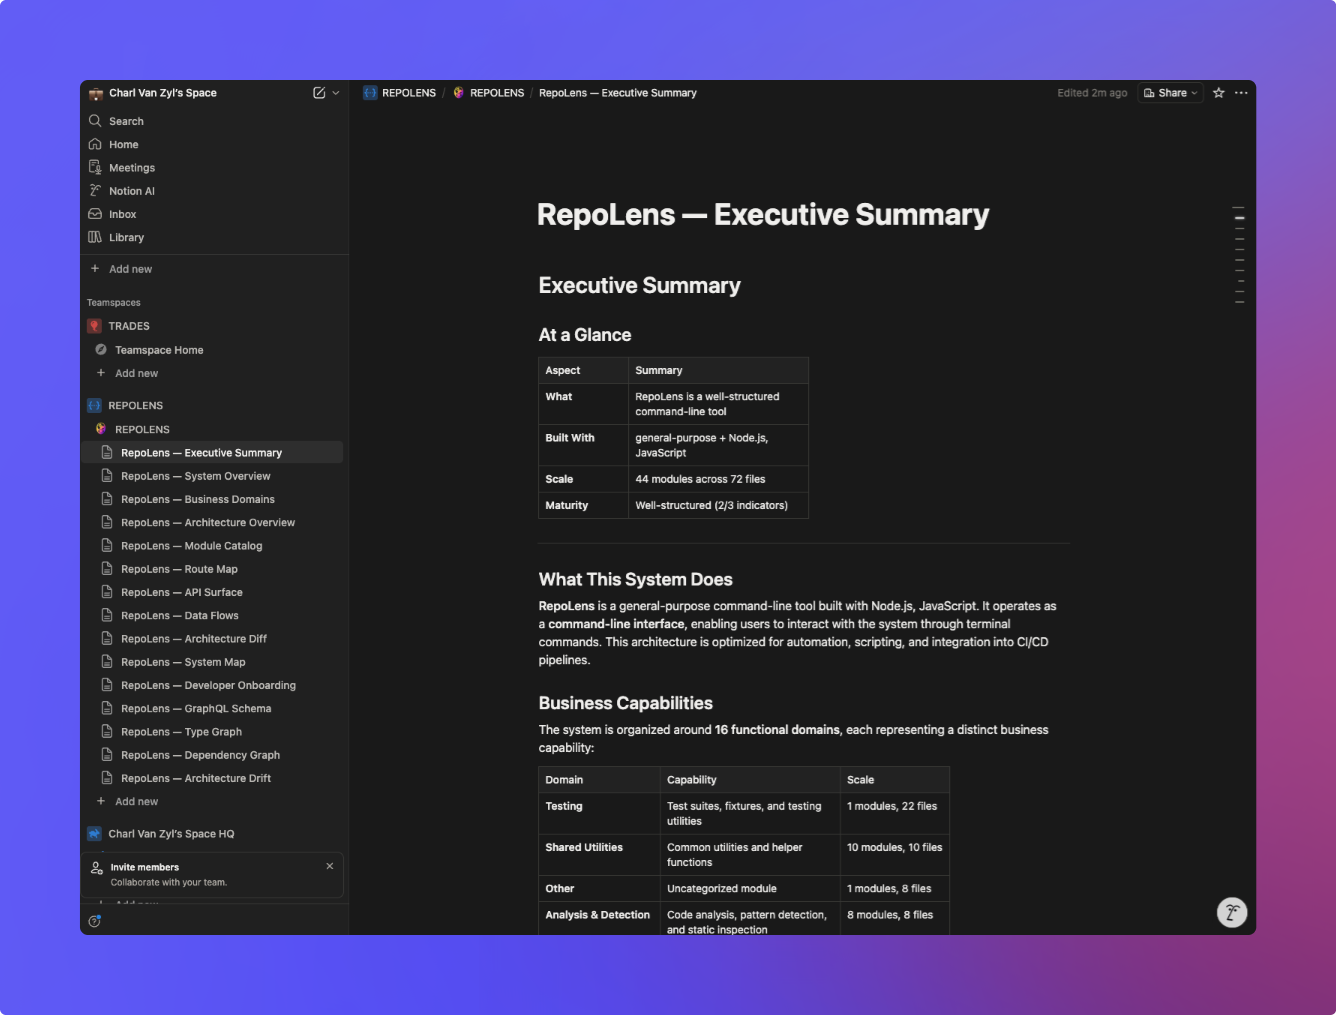Click the TRADES teamspace red icon
This screenshot has width=1336, height=1015.
tap(95, 326)
